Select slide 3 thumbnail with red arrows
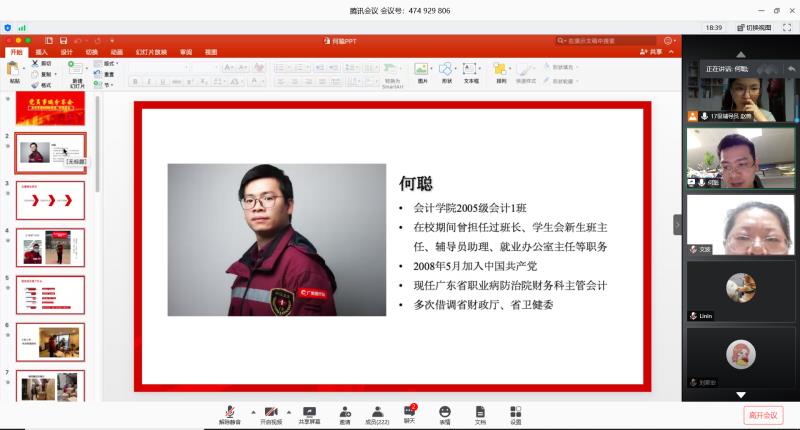This screenshot has width=800, height=430. [x=51, y=200]
